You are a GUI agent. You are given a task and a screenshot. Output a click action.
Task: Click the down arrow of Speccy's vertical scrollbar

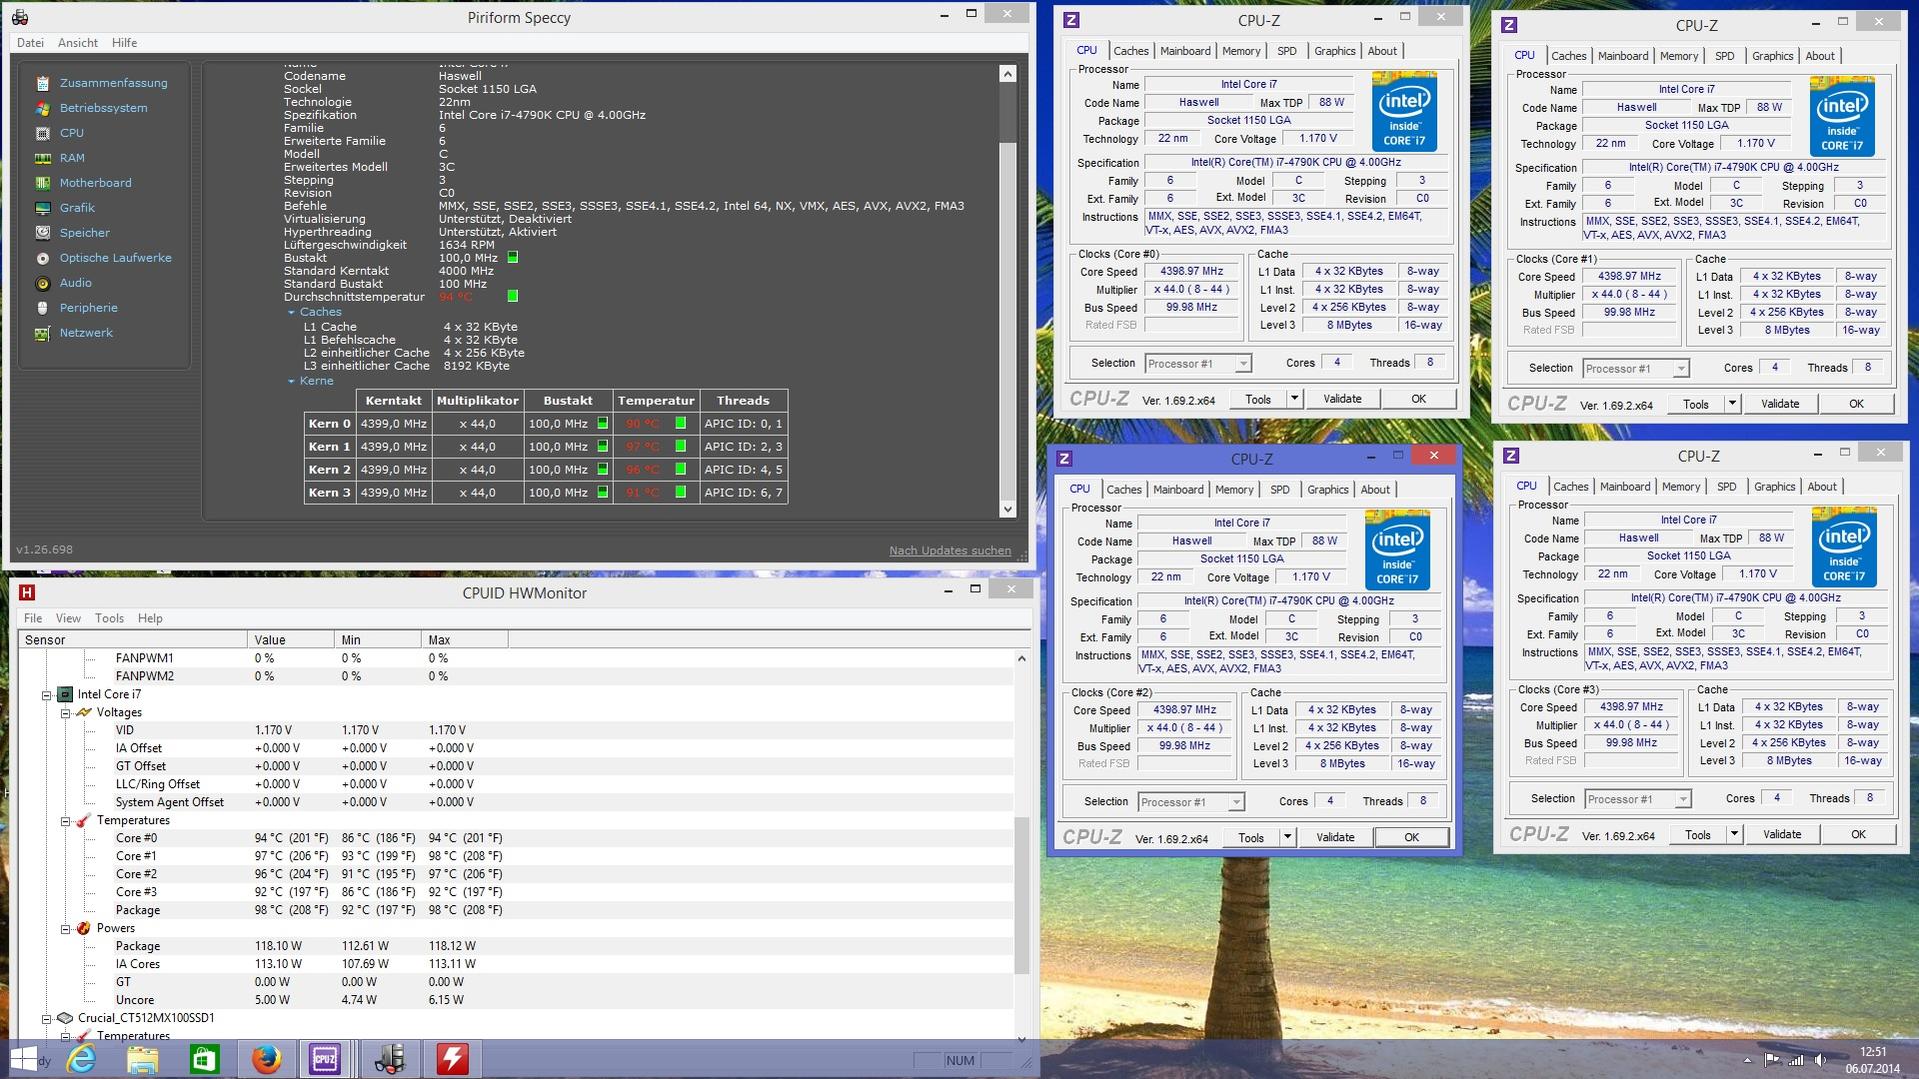tap(1007, 509)
